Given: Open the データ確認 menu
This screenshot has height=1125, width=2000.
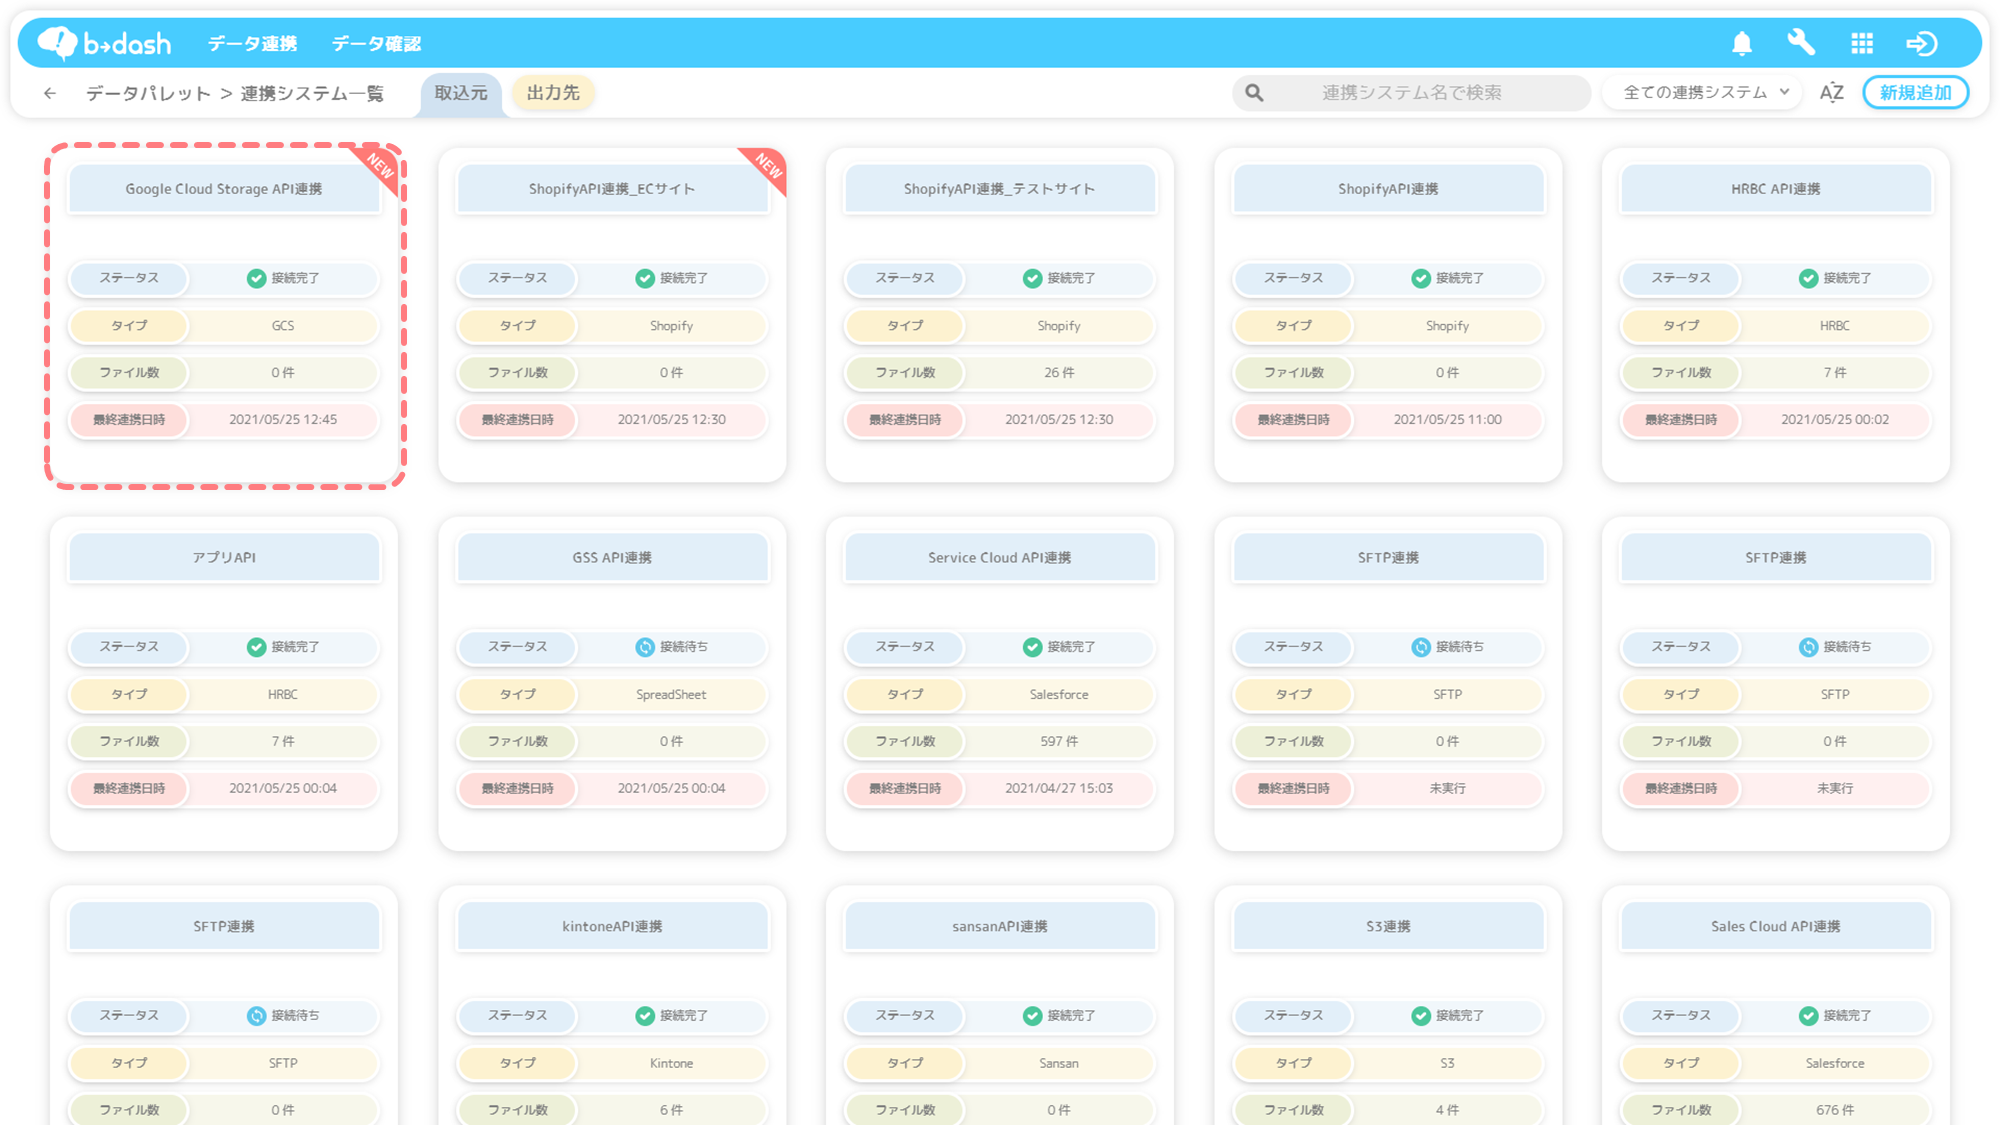Looking at the screenshot, I should (x=376, y=43).
